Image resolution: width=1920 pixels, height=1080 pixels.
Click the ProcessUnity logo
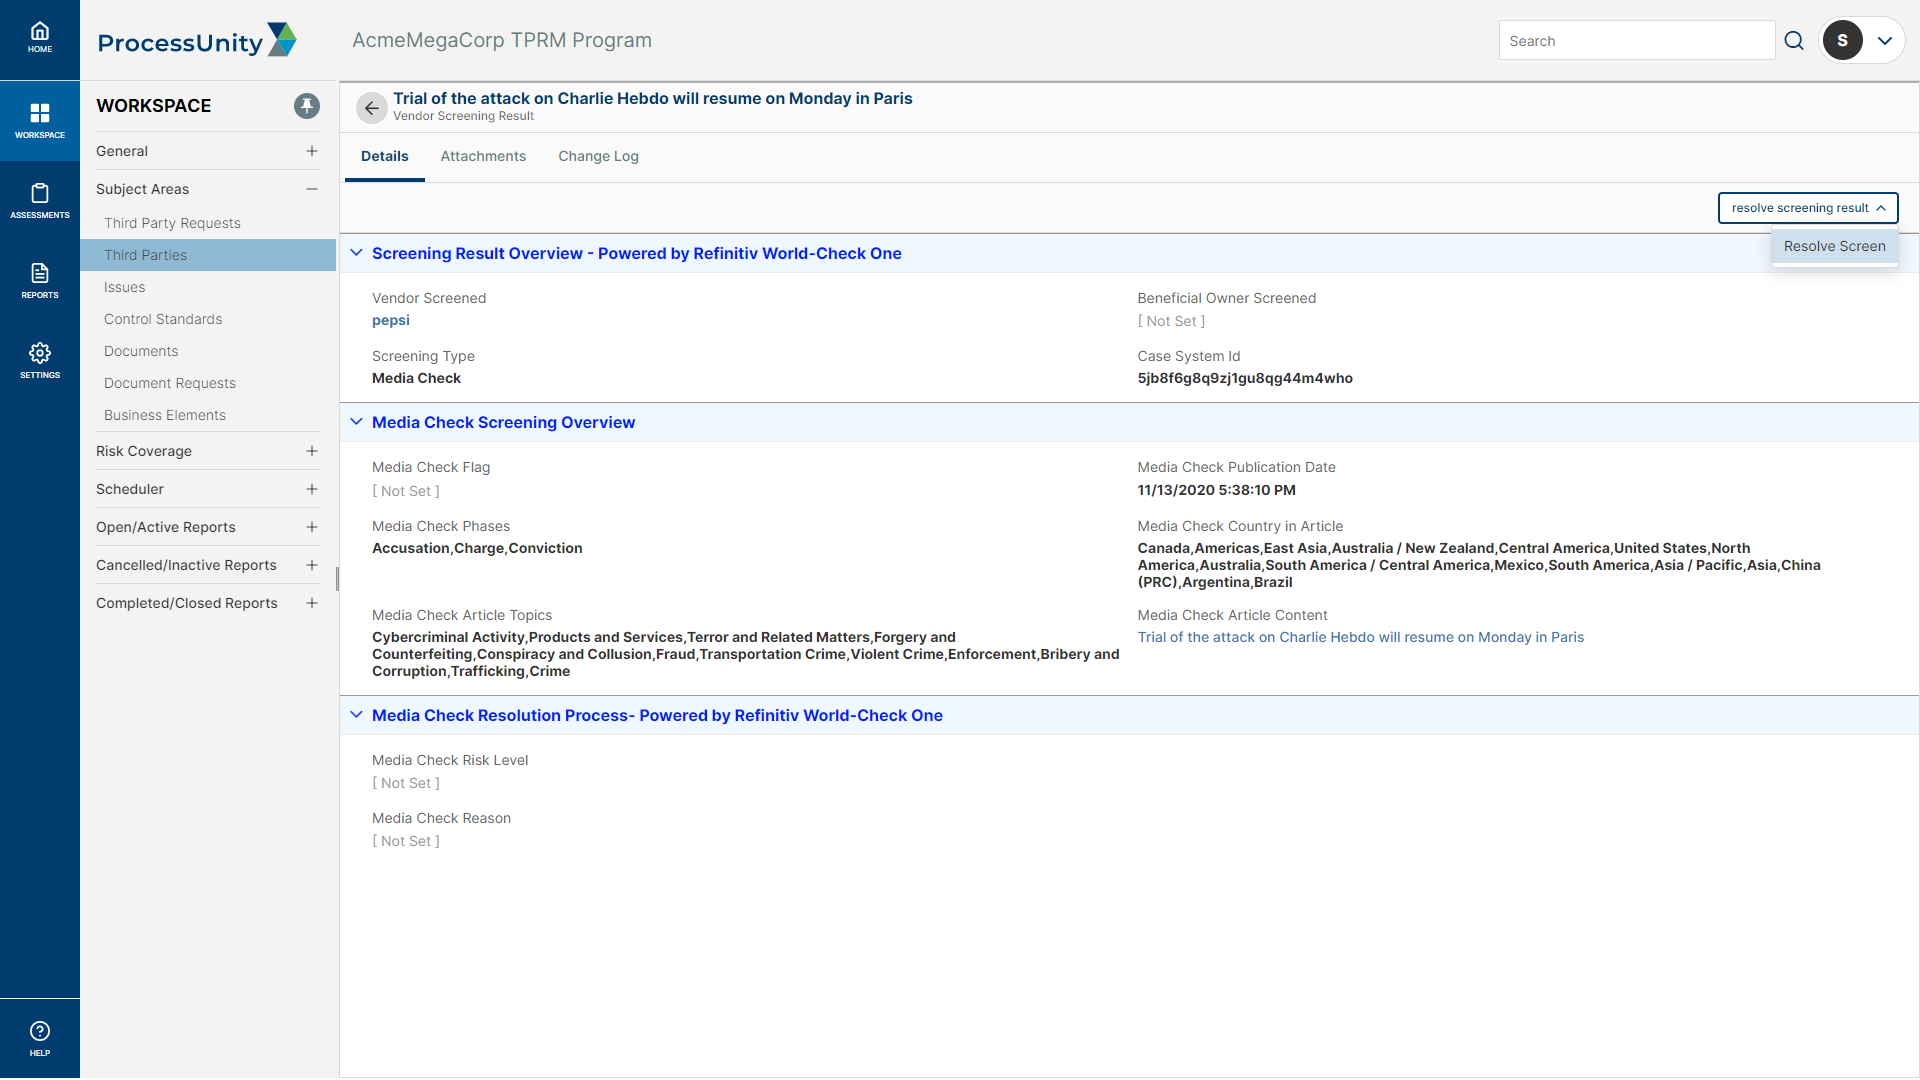(197, 41)
